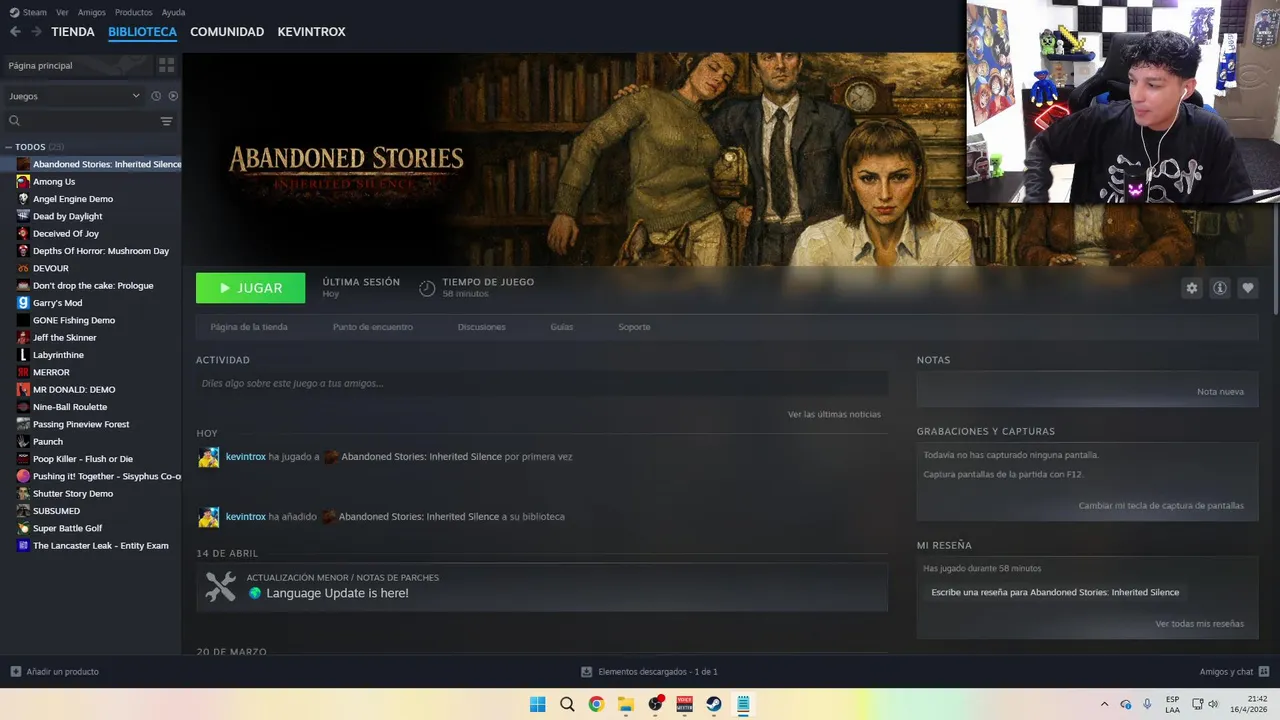Open Google Chrome from taskbar
Screen dimensions: 1280x720
[596, 704]
